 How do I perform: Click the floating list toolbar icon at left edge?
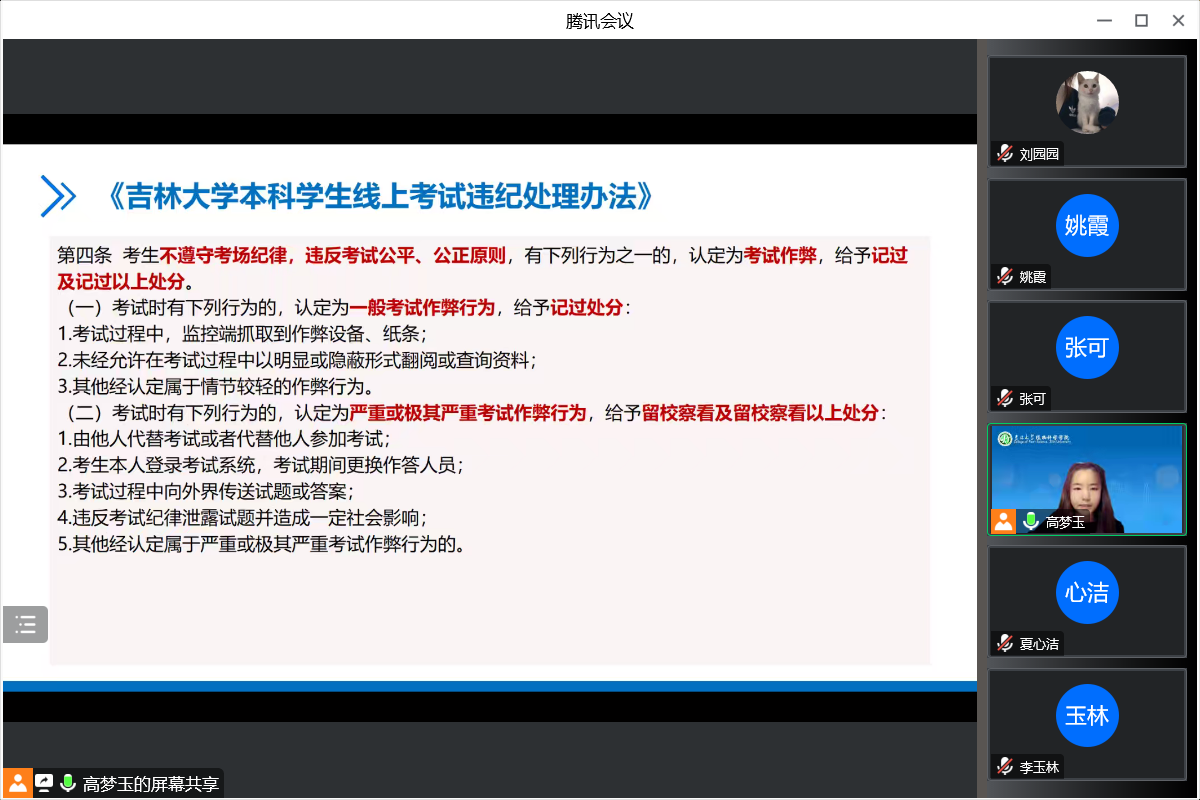[x=25, y=625]
